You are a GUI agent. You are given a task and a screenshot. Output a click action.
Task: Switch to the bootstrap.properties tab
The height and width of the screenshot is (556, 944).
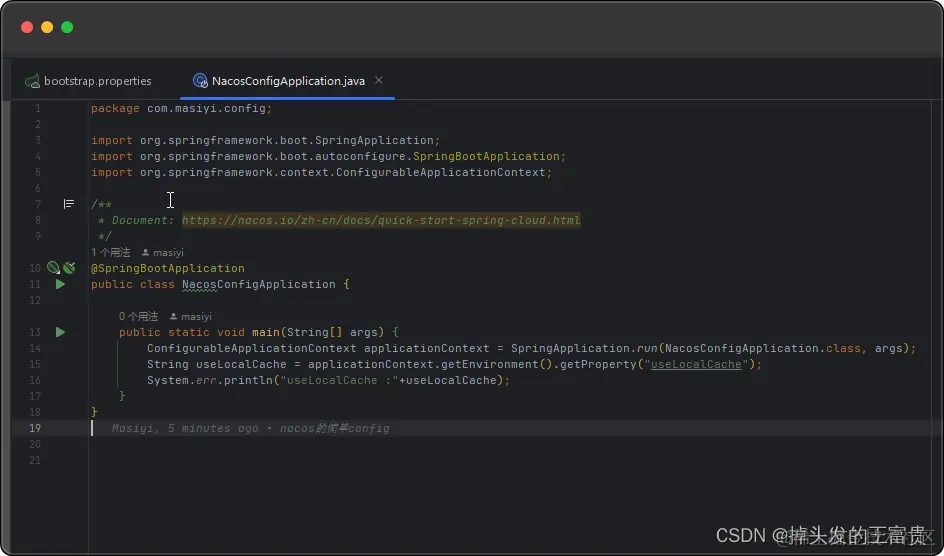pos(88,81)
